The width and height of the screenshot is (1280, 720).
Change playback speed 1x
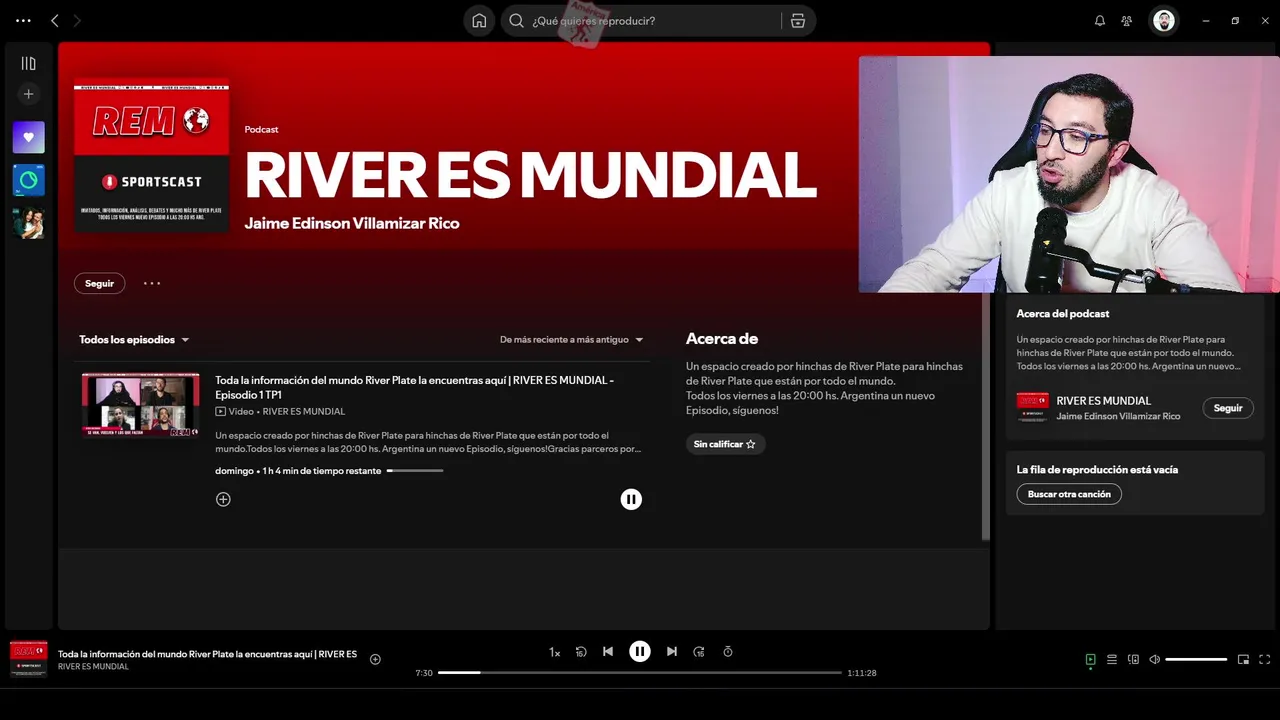click(x=554, y=652)
